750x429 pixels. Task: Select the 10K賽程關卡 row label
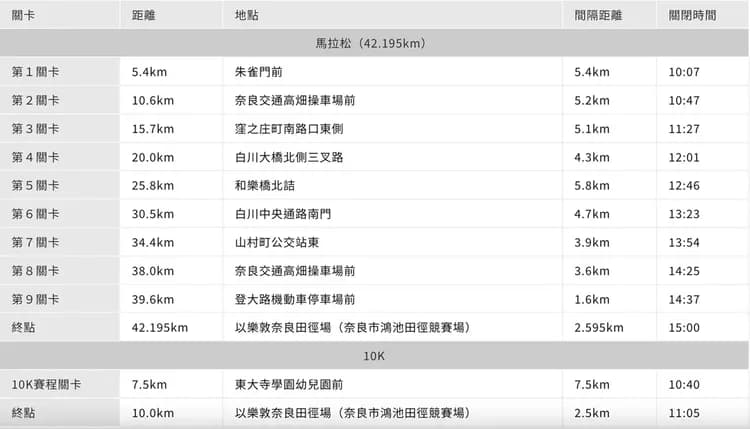click(x=46, y=385)
